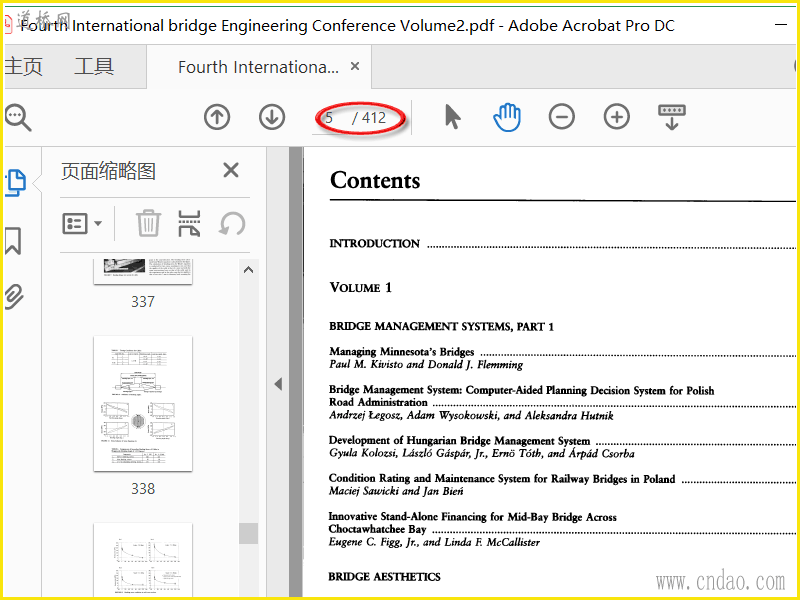Viewport: 800px width, 600px height.
Task: Go to next page with down arrow
Action: pos(271,117)
